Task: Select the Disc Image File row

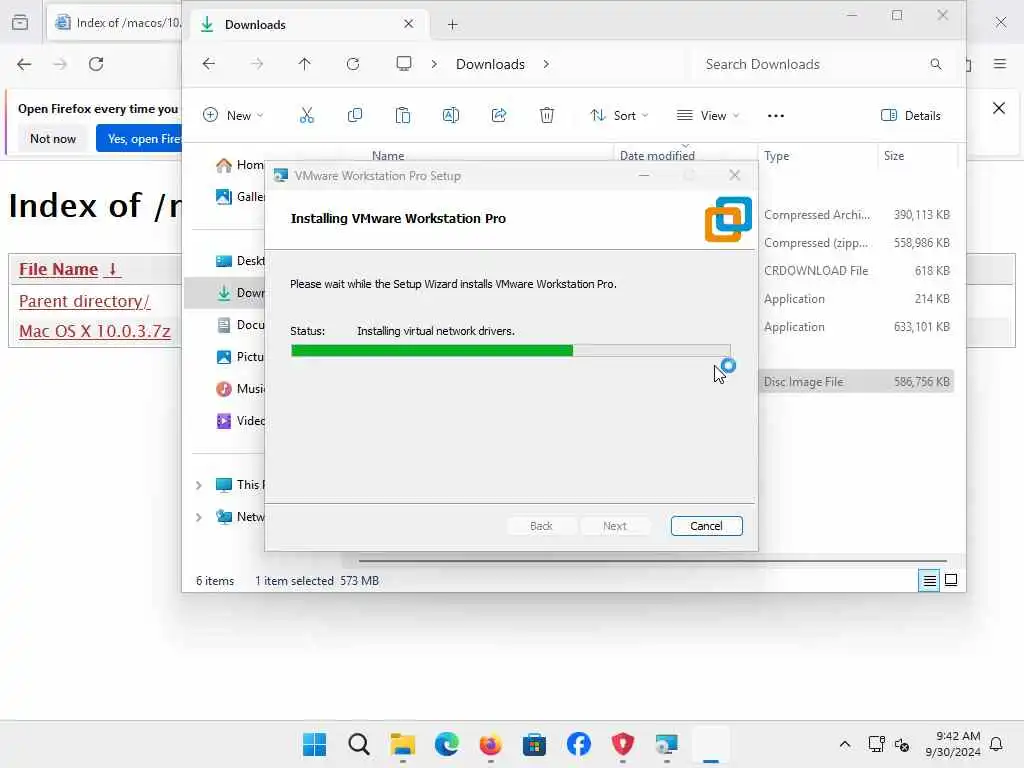Action: click(x=856, y=382)
